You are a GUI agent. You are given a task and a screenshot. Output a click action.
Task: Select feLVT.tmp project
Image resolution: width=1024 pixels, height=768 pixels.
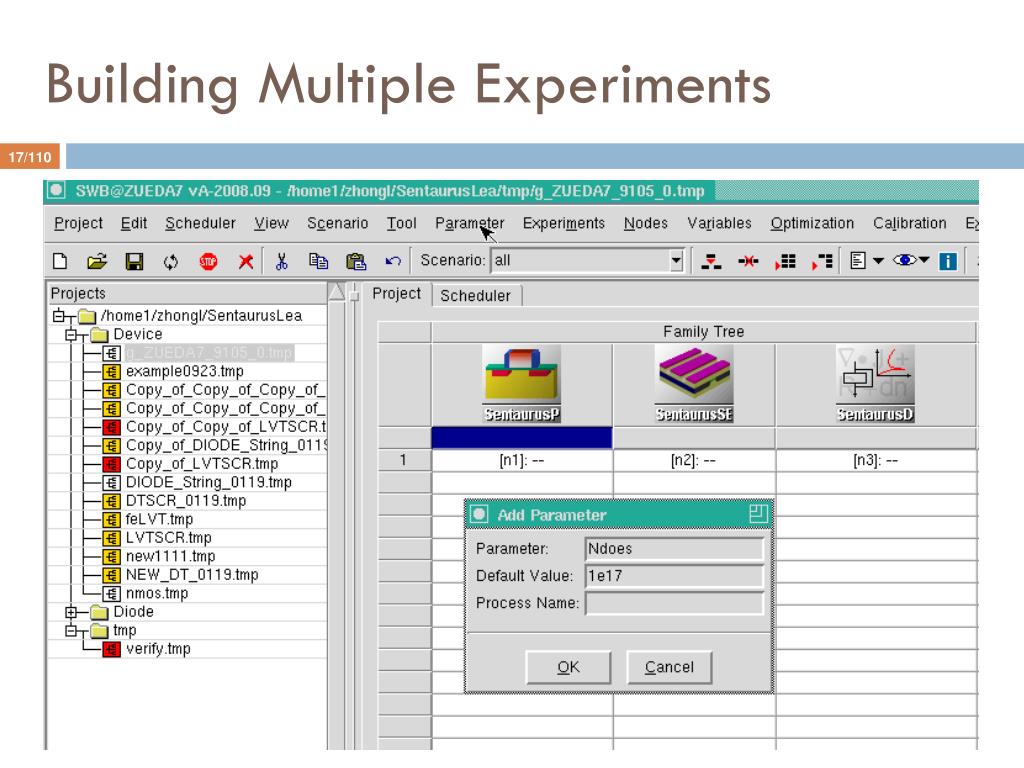point(159,520)
